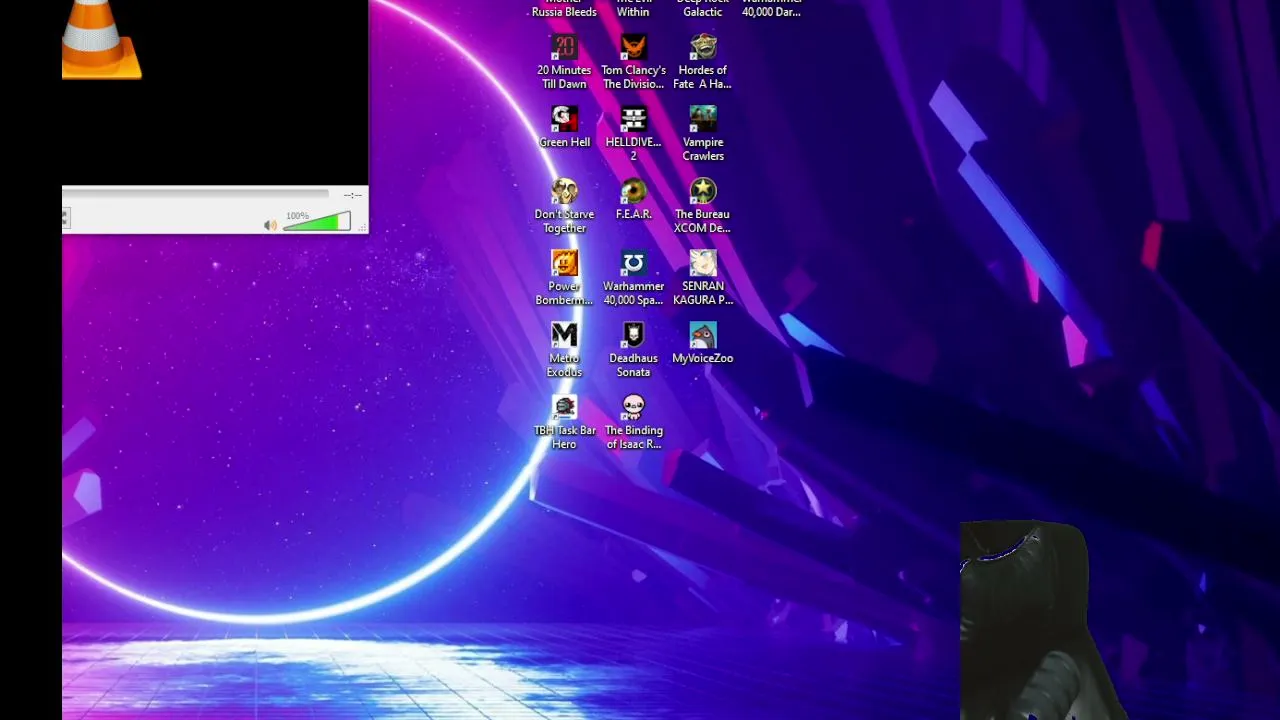Click The Evil Within shortcut label
Screen dimensions: 1280x720
(x=633, y=9)
